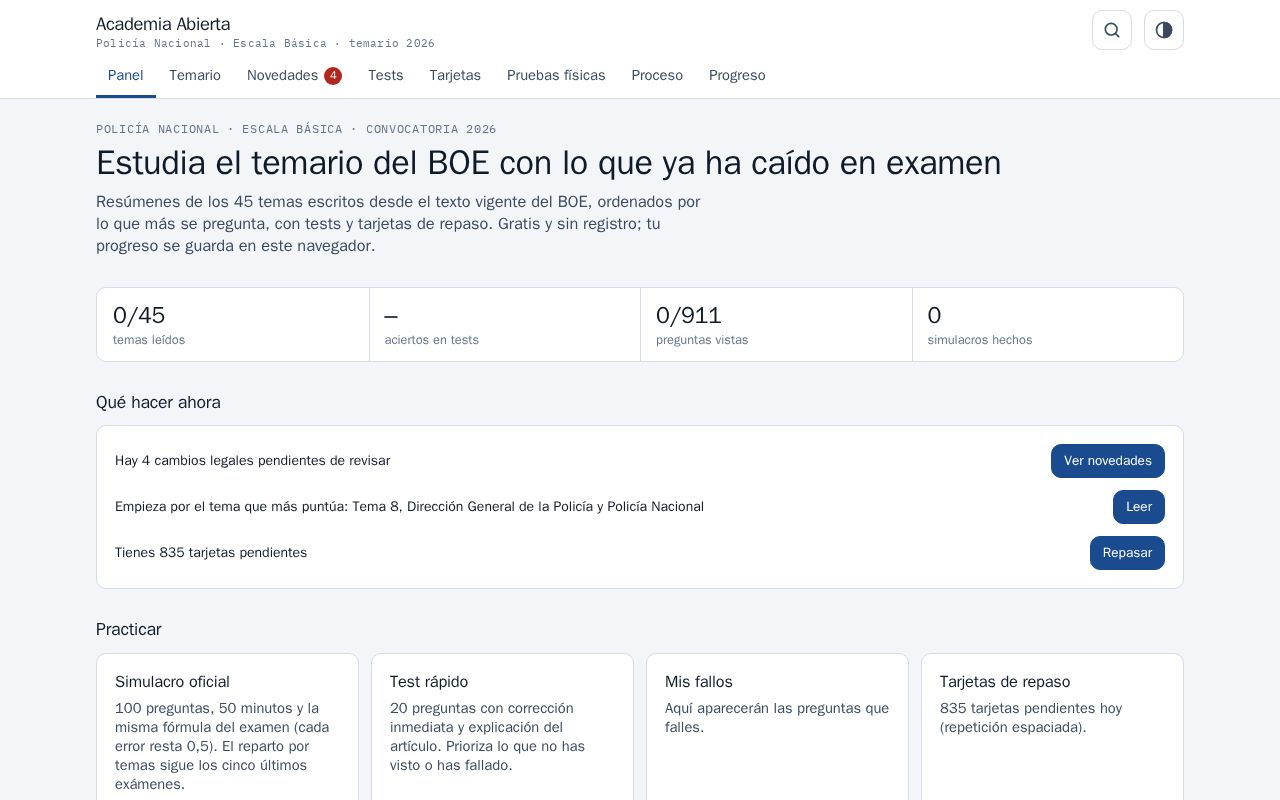Click the Ver novedades button
Screen dimensions: 1280x800
1108,461
